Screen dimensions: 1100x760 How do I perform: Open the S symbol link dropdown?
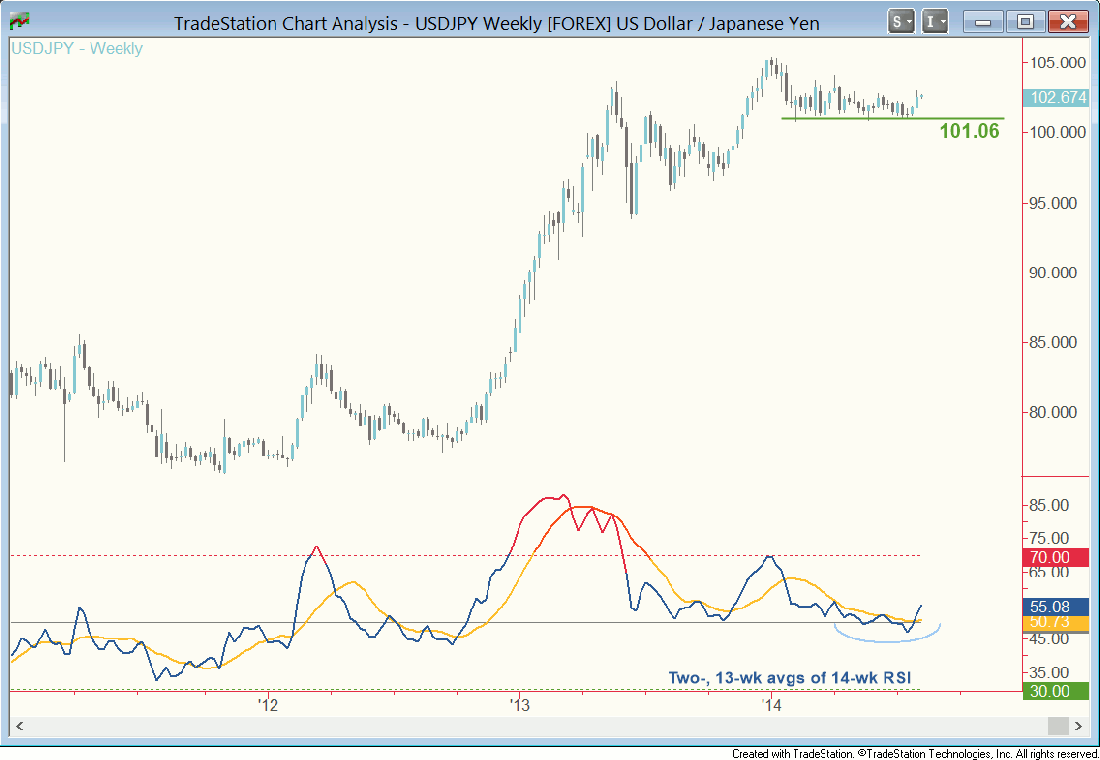tap(902, 21)
